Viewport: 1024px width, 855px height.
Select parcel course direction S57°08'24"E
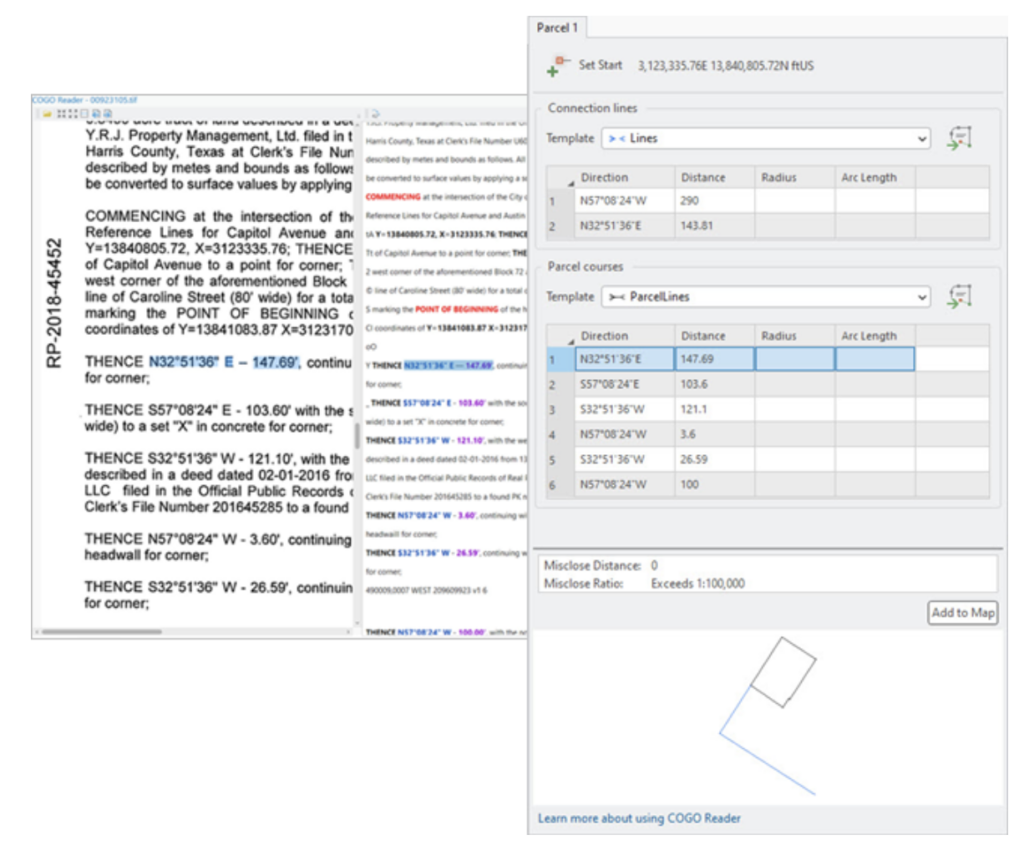click(x=624, y=385)
